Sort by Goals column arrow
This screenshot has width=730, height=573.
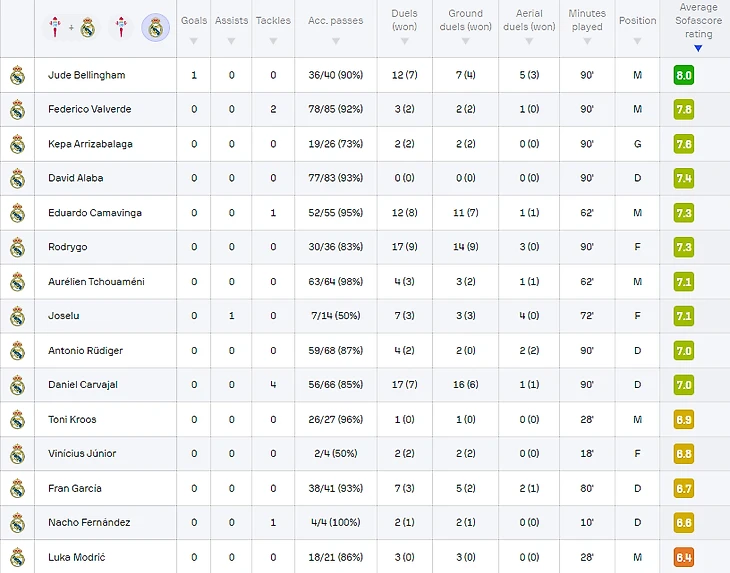pyautogui.click(x=194, y=41)
